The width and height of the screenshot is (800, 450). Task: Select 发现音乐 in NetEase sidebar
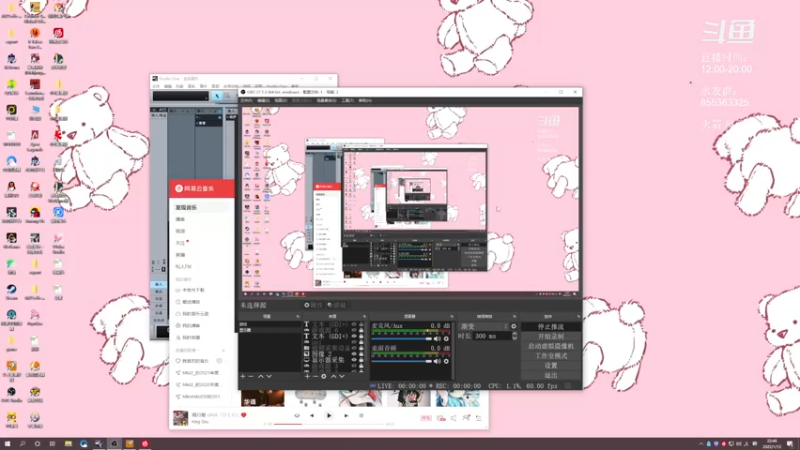(186, 208)
